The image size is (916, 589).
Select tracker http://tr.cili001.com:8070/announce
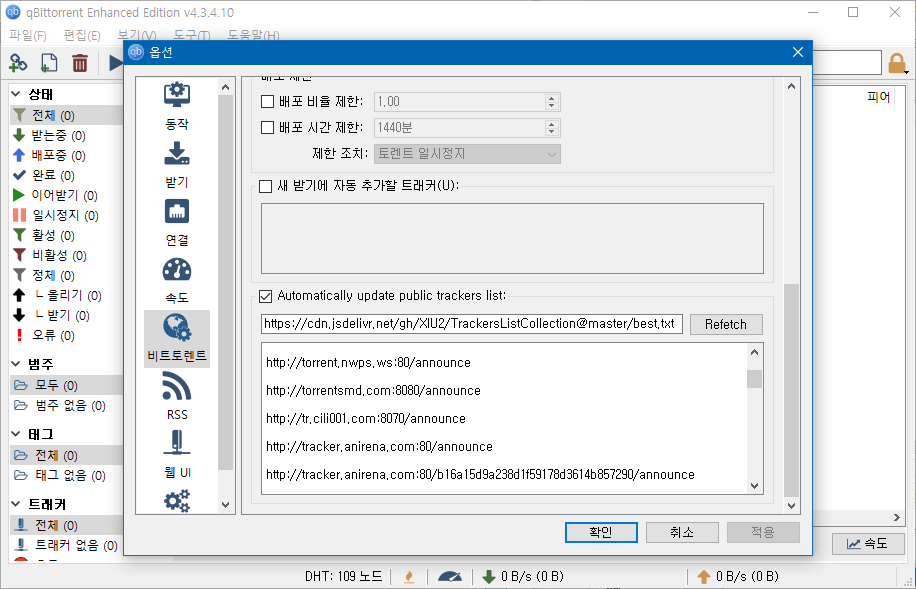366,419
